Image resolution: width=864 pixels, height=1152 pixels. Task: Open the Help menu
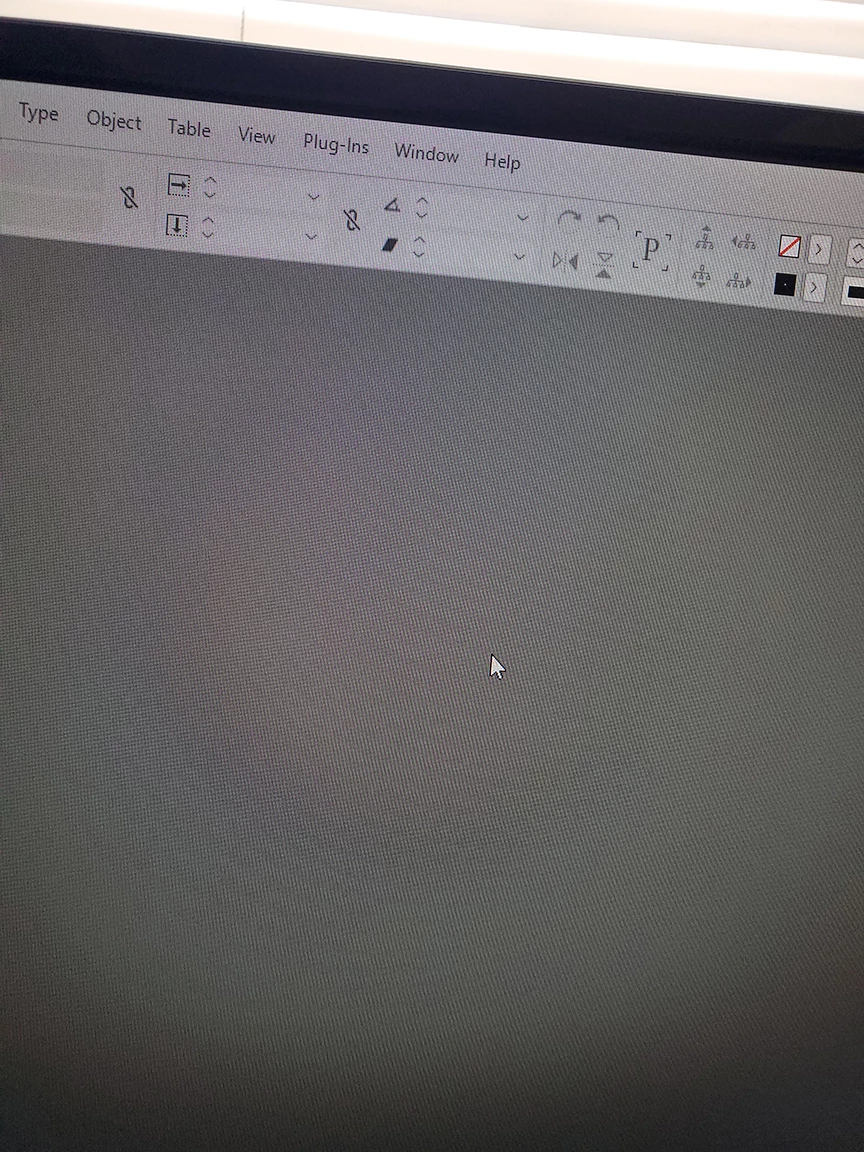(502, 161)
